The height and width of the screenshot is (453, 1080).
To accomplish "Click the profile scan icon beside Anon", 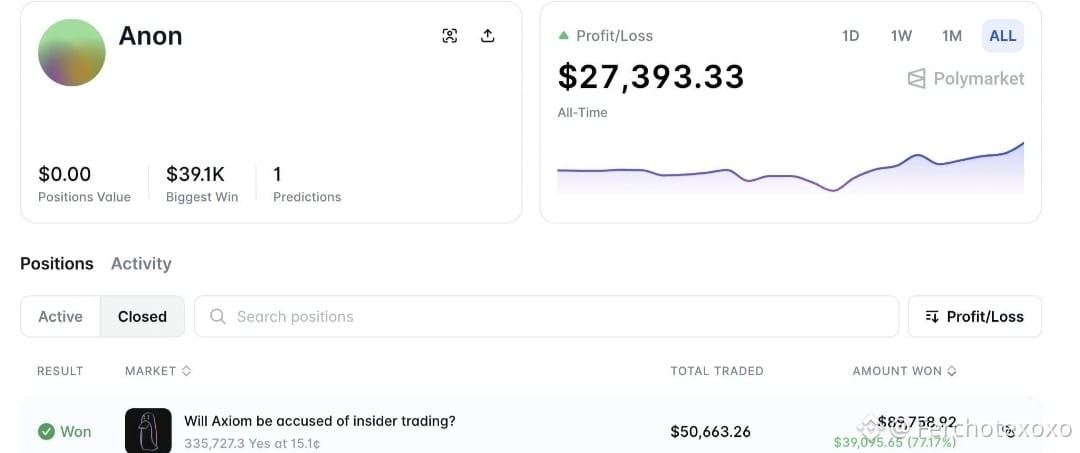I will tap(450, 36).
